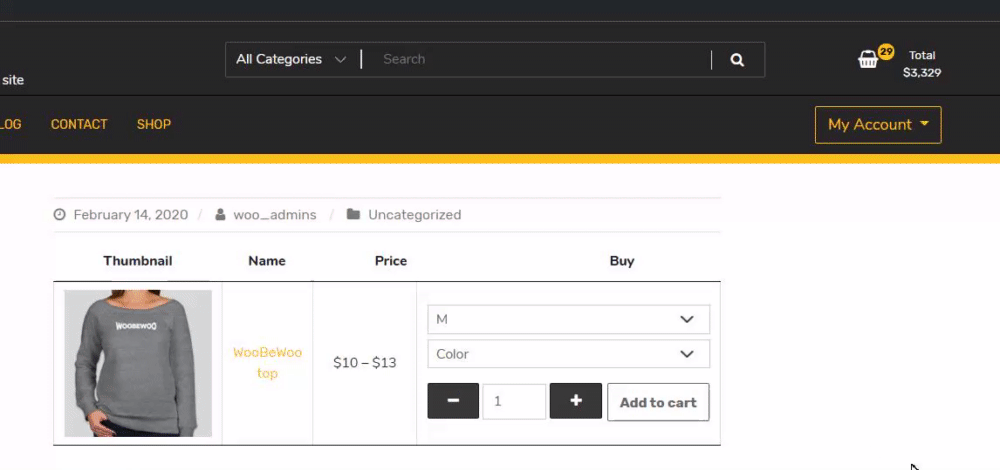This screenshot has width=1000, height=470.
Task: Open the WooBeWoo top product link
Action: [x=267, y=363]
